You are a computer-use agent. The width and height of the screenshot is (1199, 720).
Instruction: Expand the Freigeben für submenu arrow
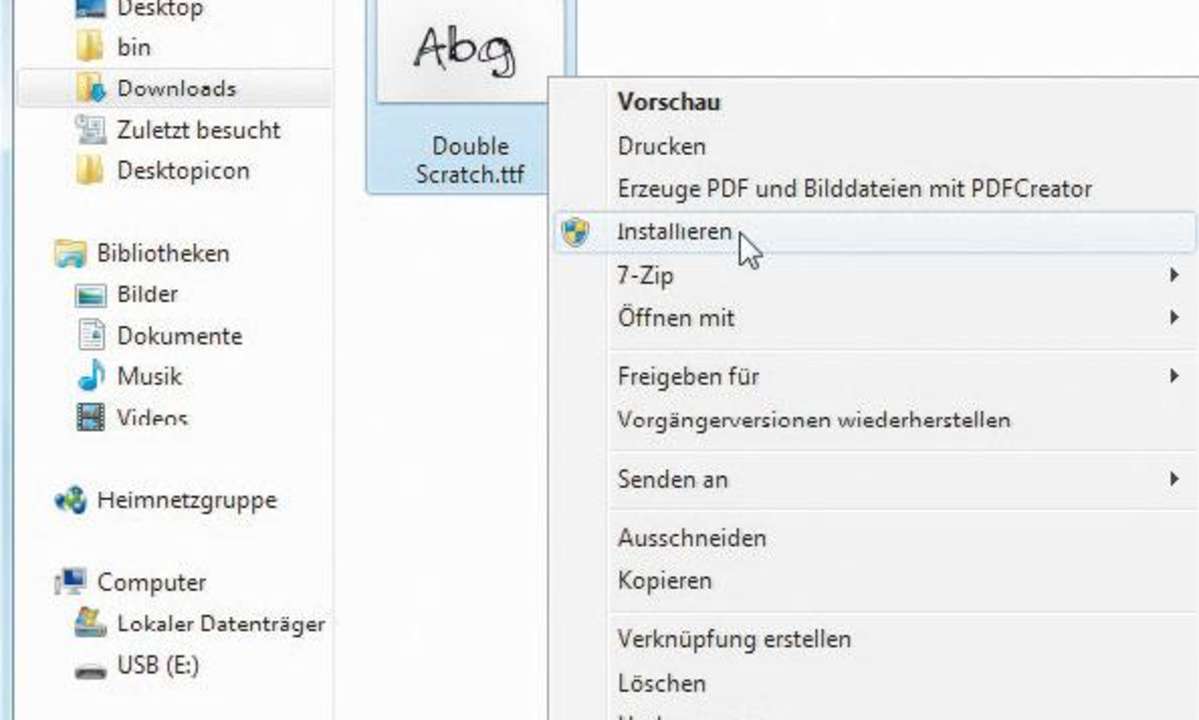(x=1175, y=375)
